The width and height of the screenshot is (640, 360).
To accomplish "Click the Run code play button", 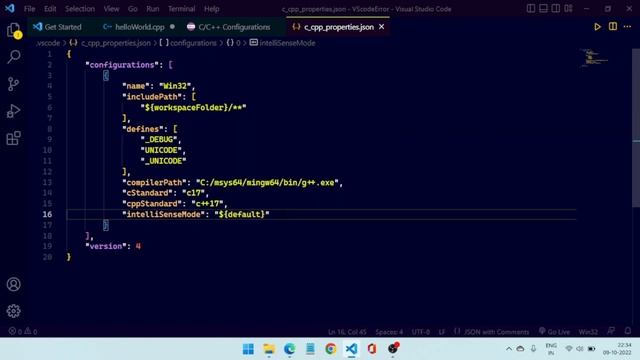I will [x=597, y=27].
